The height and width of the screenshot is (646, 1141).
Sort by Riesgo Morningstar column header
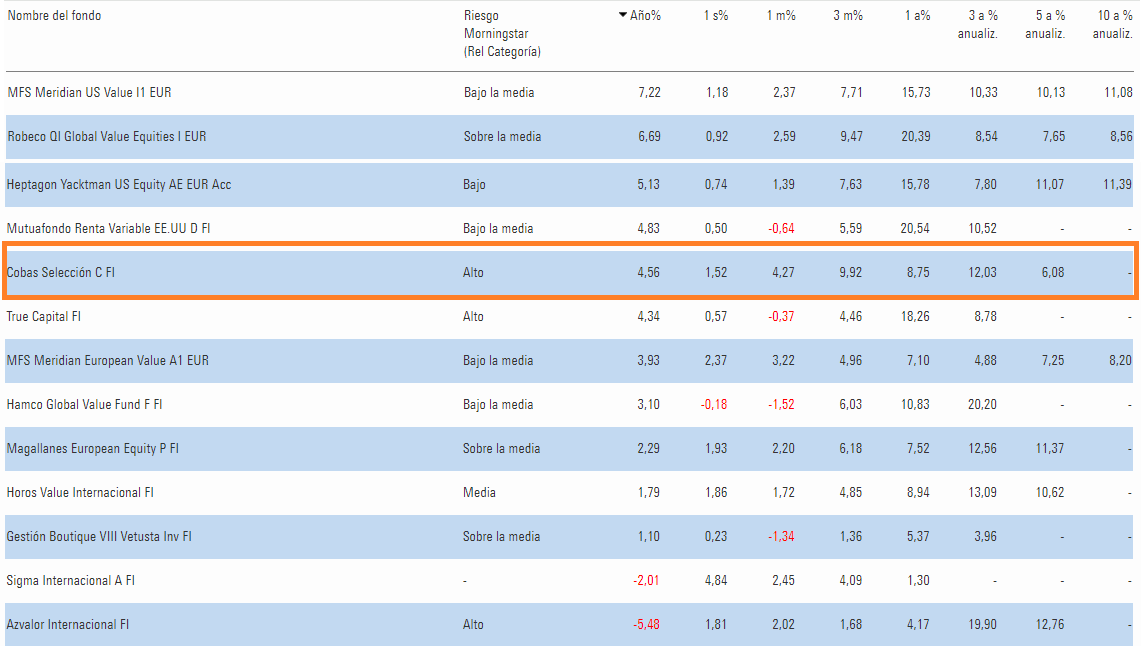(x=502, y=33)
